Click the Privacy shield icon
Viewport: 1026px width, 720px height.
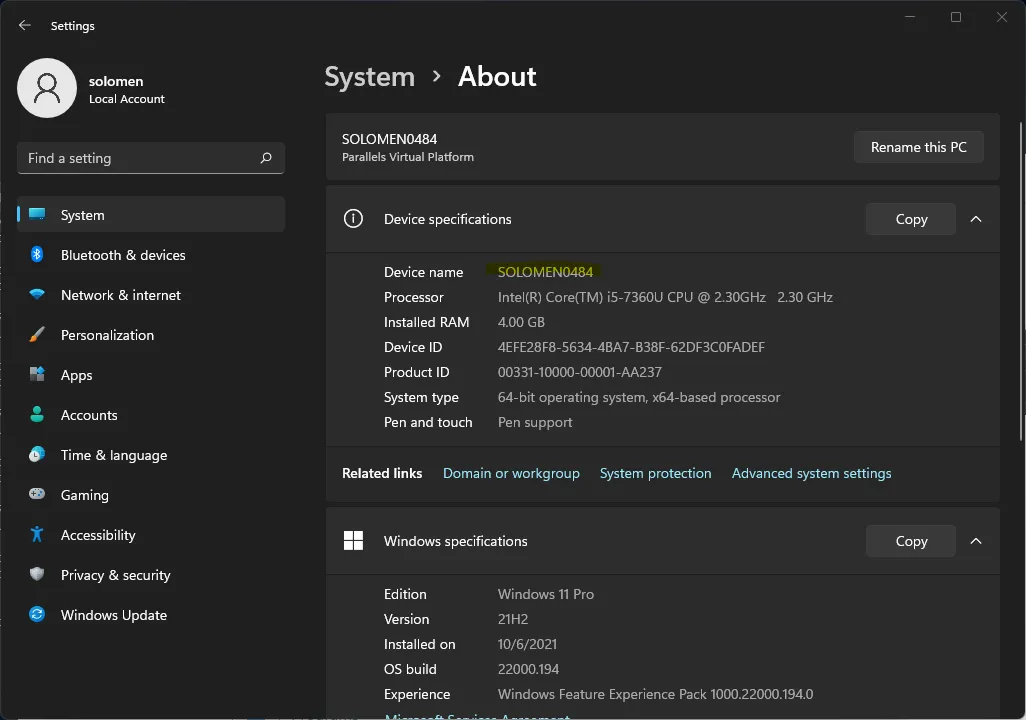[37, 574]
